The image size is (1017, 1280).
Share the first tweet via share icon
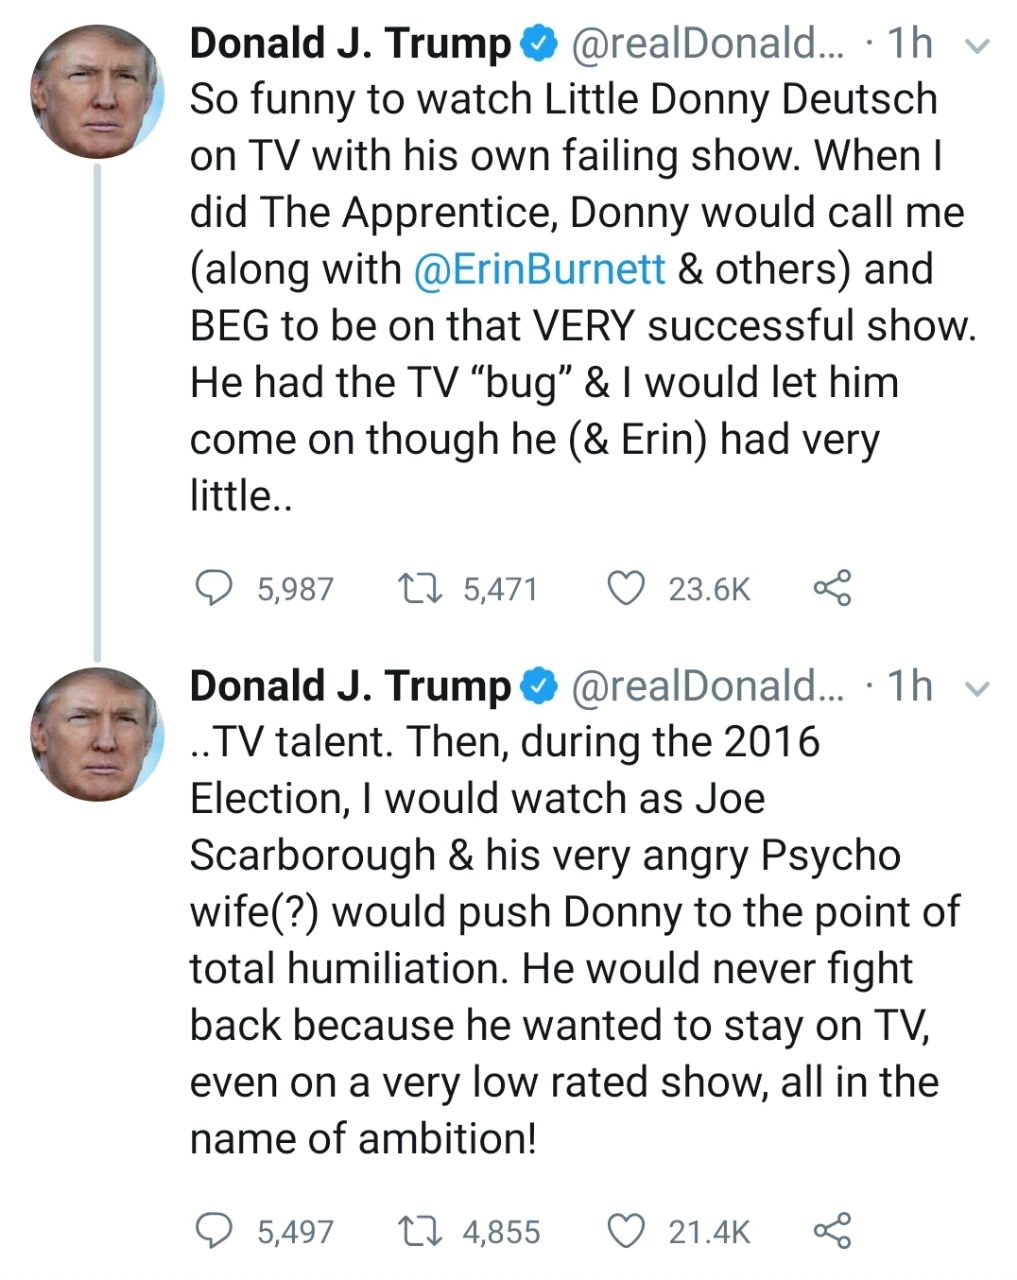point(832,589)
